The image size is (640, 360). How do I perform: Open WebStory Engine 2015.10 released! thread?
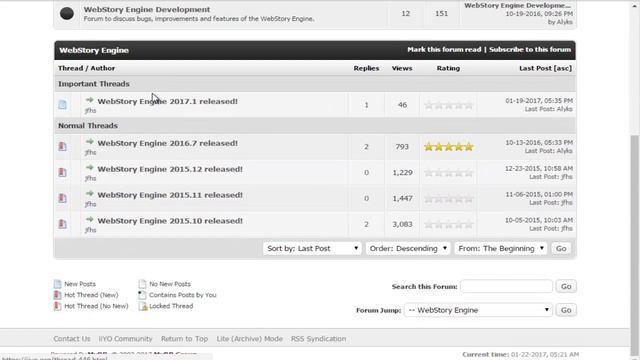[170, 221]
